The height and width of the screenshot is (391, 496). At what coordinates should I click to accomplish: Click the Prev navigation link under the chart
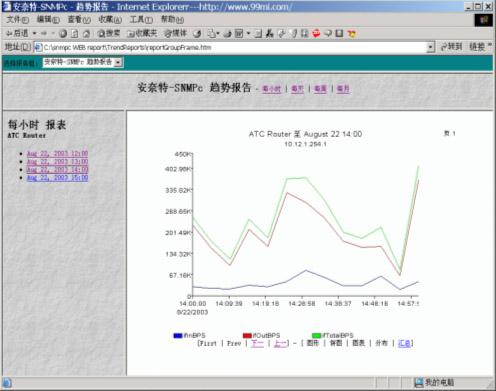coord(234,343)
